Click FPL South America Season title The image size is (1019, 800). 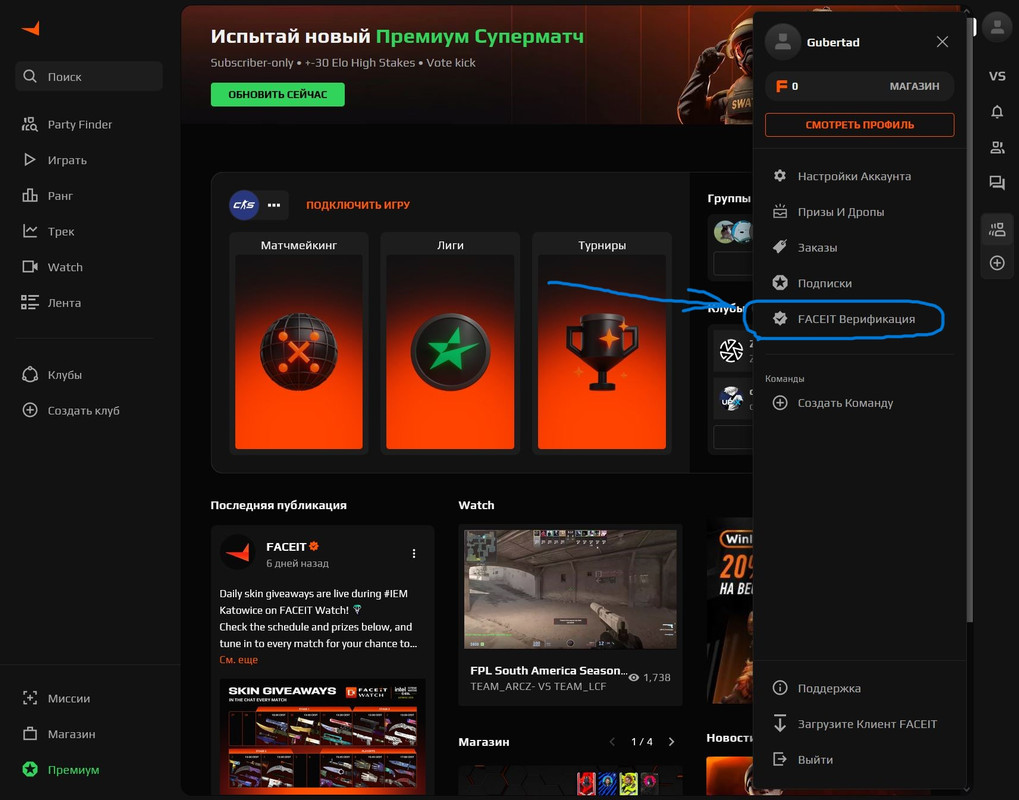[x=548, y=671]
